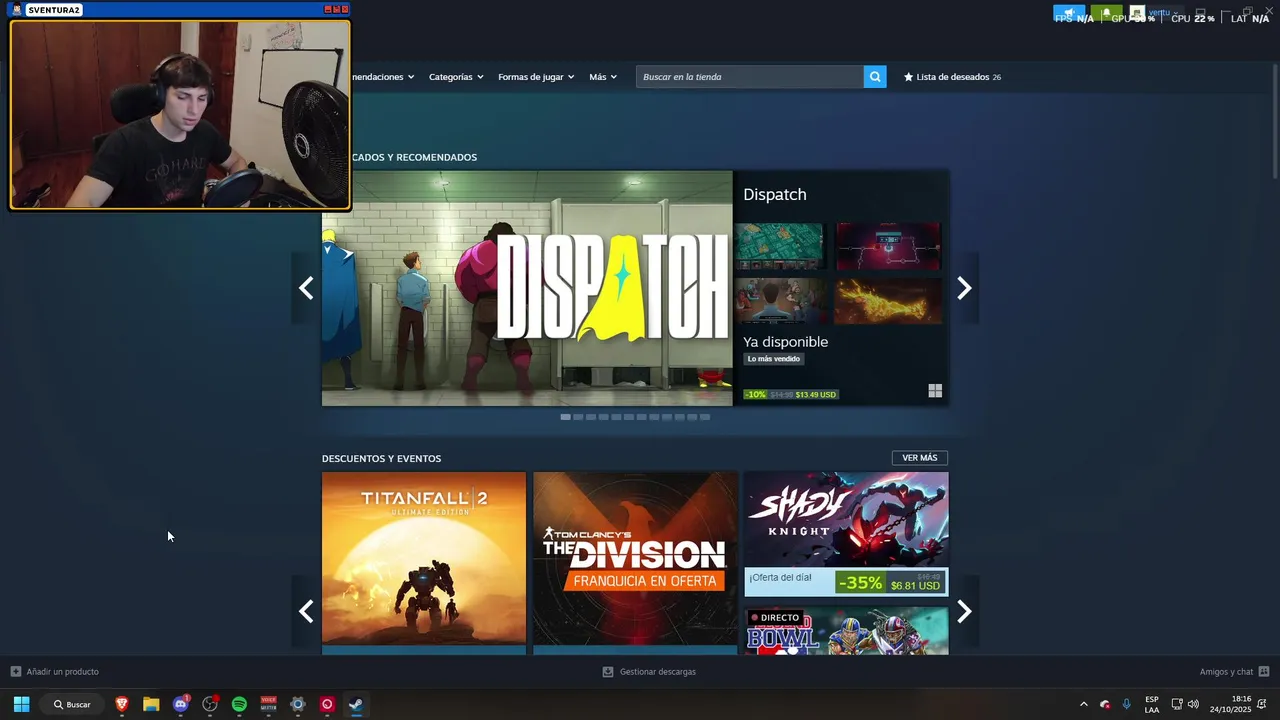Select the last featured carousel dot

click(x=705, y=417)
